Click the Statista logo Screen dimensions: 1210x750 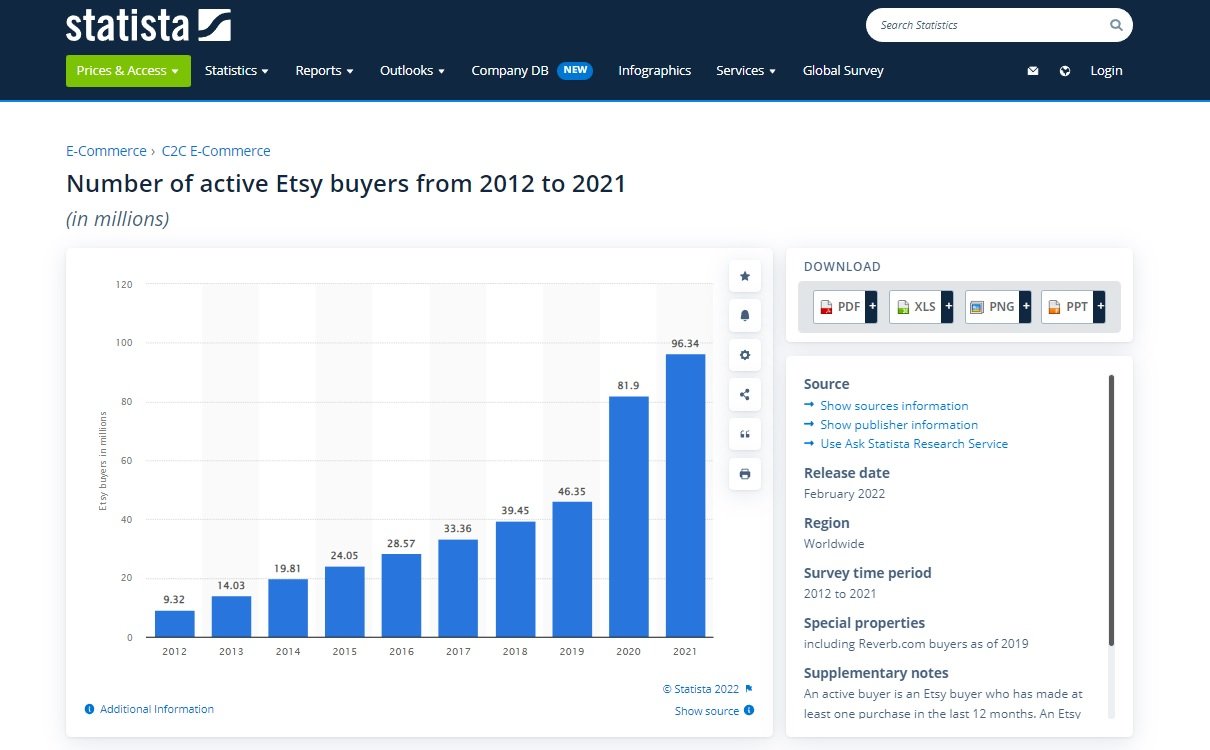[x=148, y=25]
